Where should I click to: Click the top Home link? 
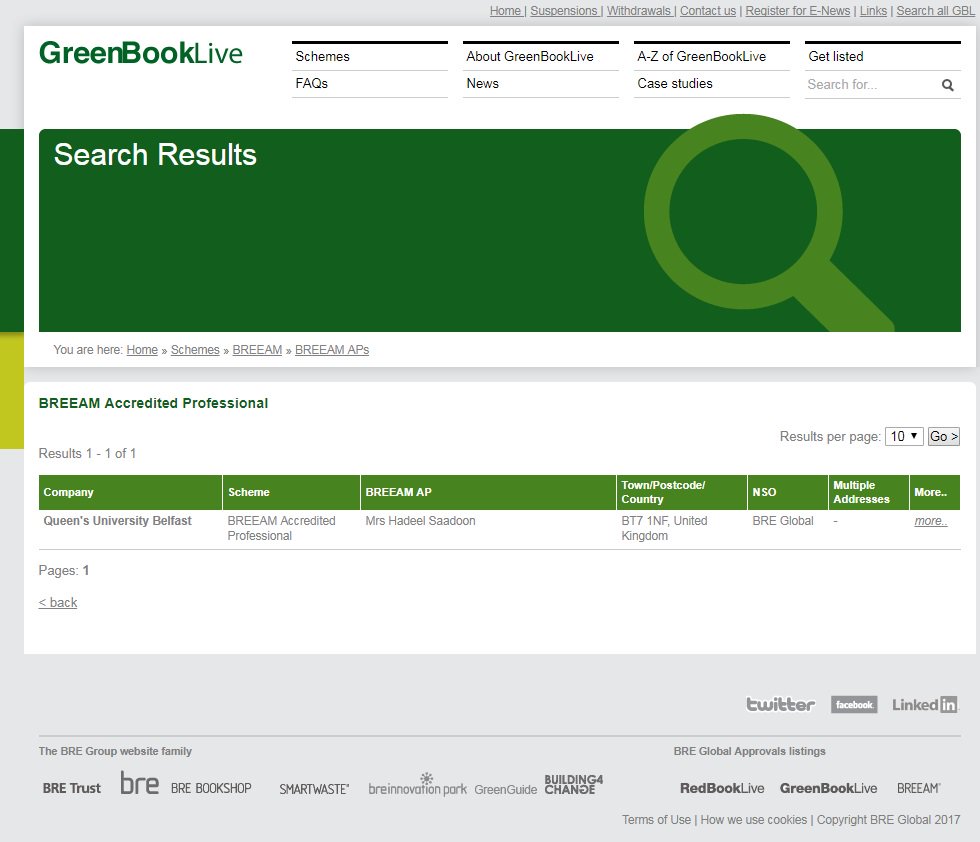[x=505, y=11]
